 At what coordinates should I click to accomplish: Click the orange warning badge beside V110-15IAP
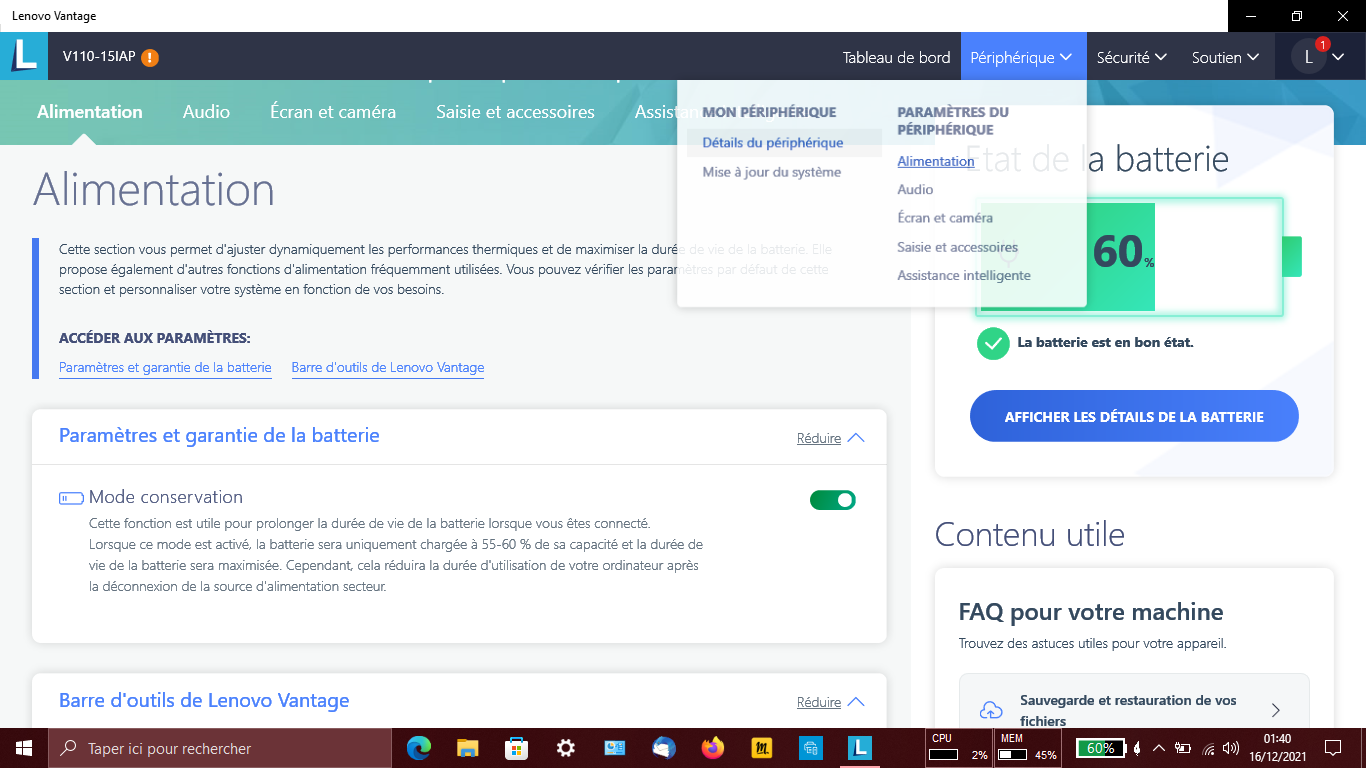(x=150, y=58)
